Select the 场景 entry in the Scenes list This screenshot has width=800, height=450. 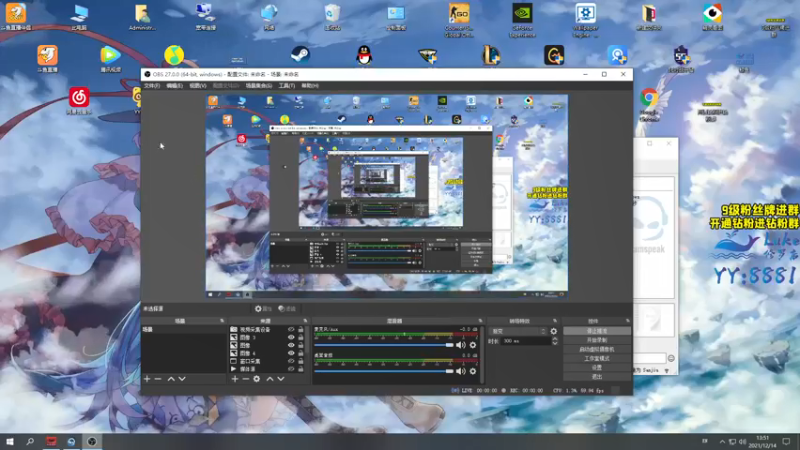[x=184, y=330]
